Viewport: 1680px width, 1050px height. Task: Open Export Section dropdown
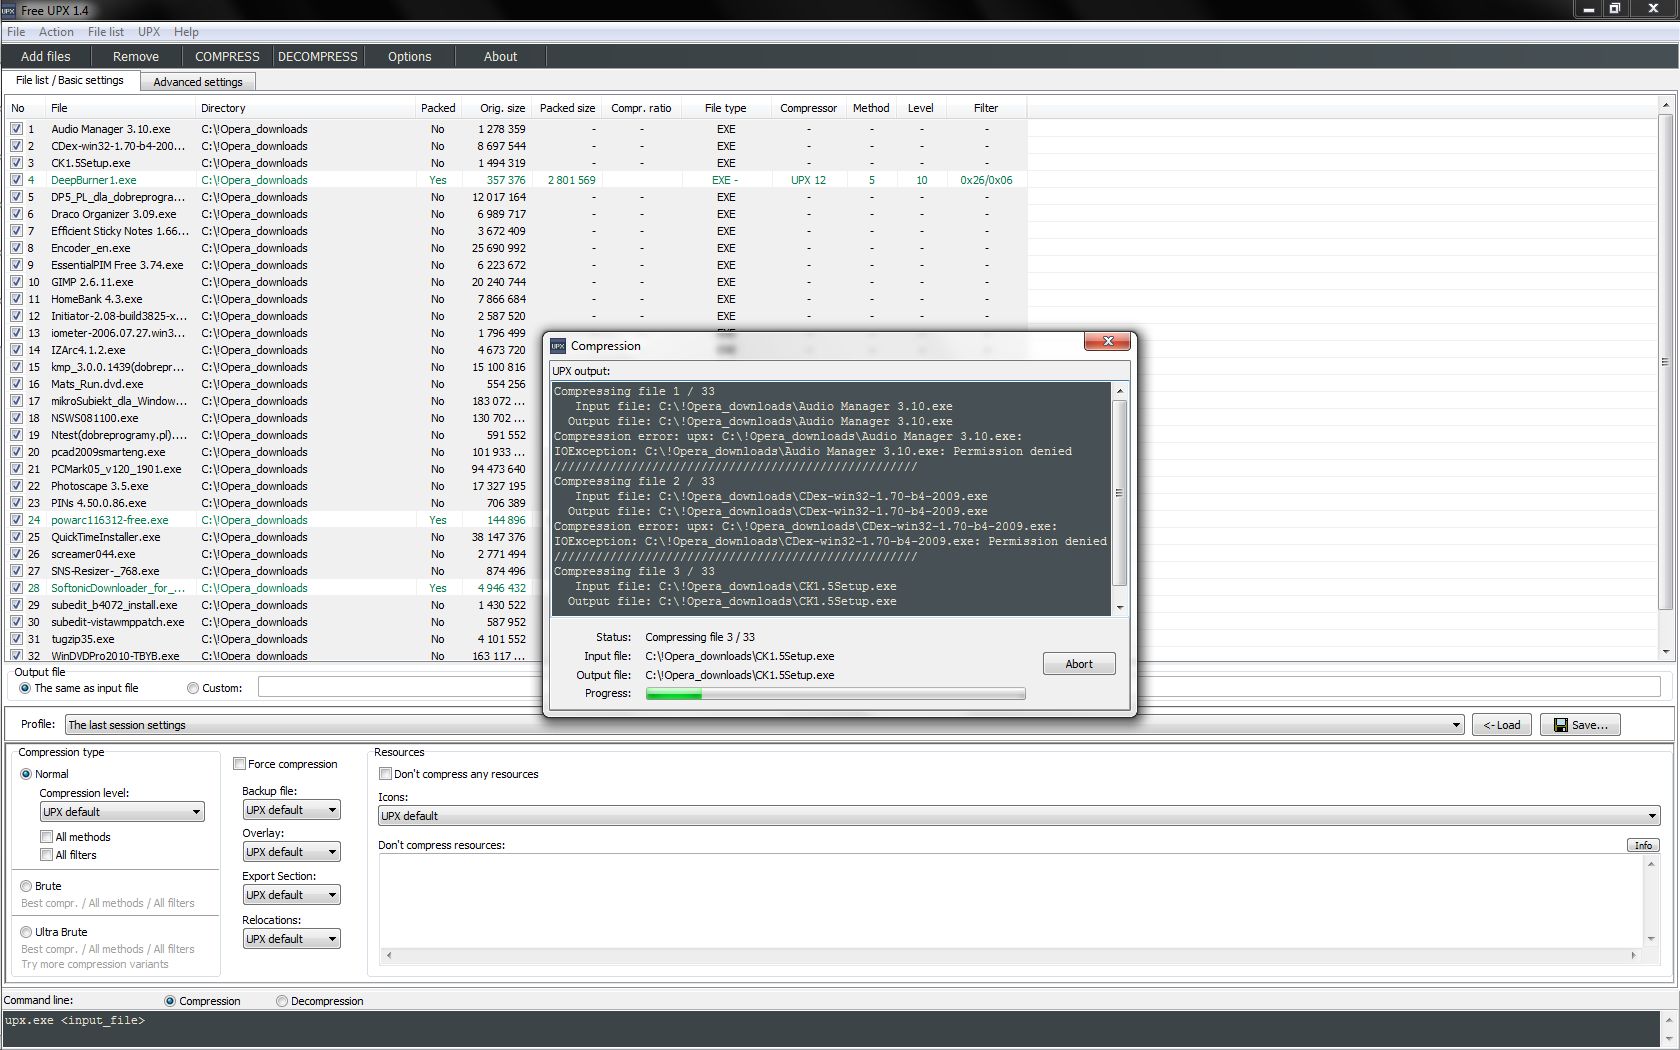click(291, 895)
